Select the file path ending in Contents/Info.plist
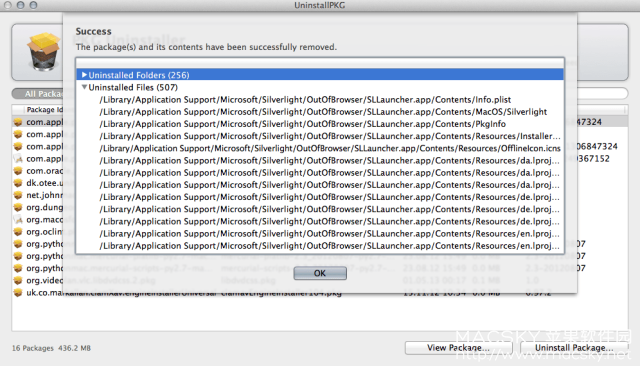The image size is (640, 366). (305, 100)
